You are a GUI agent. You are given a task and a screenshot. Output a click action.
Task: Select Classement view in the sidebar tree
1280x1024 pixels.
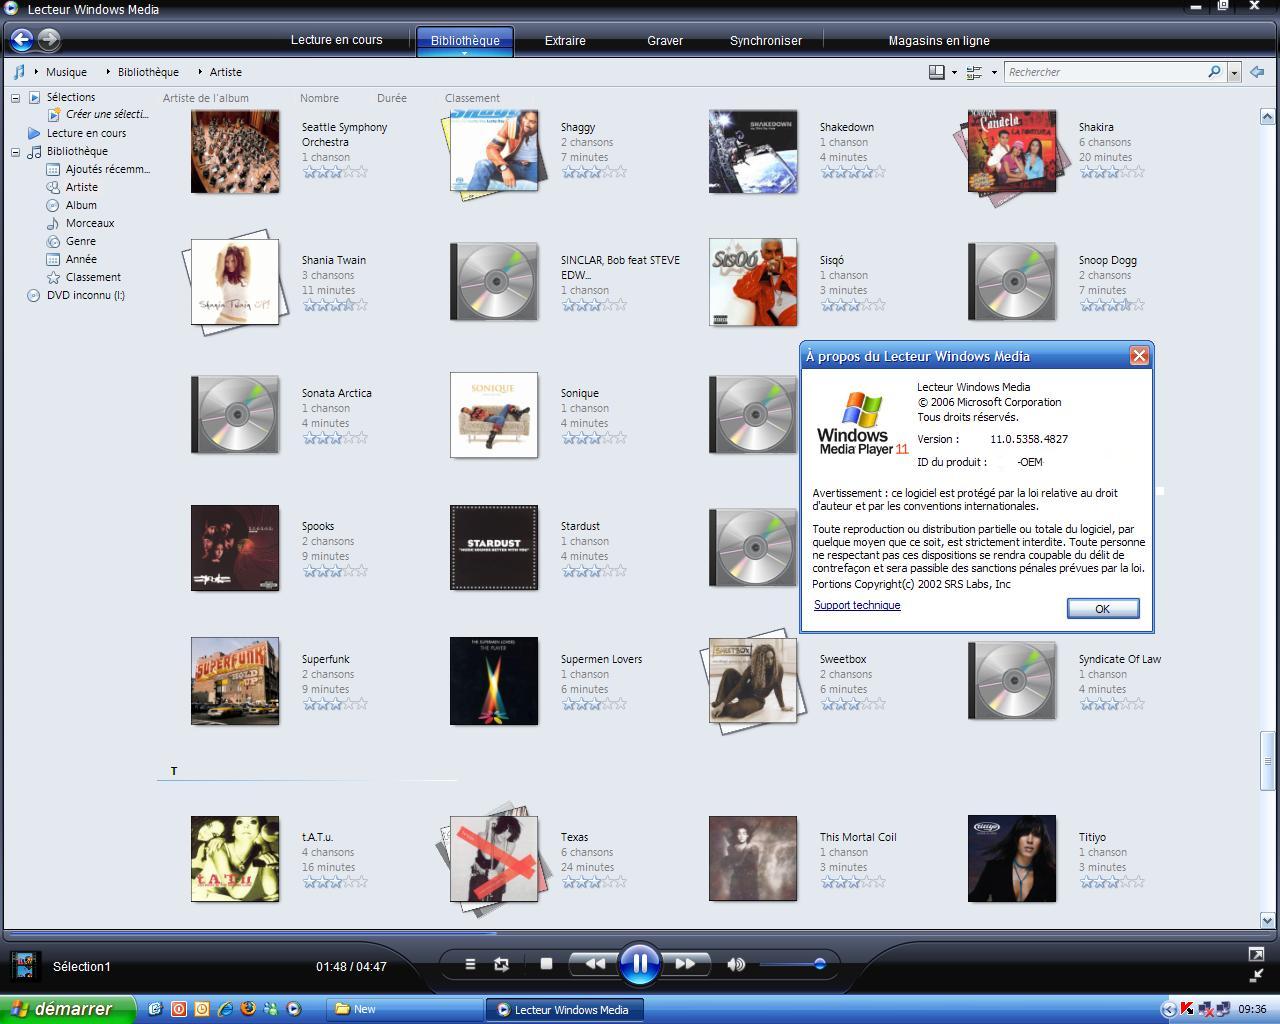click(x=93, y=277)
